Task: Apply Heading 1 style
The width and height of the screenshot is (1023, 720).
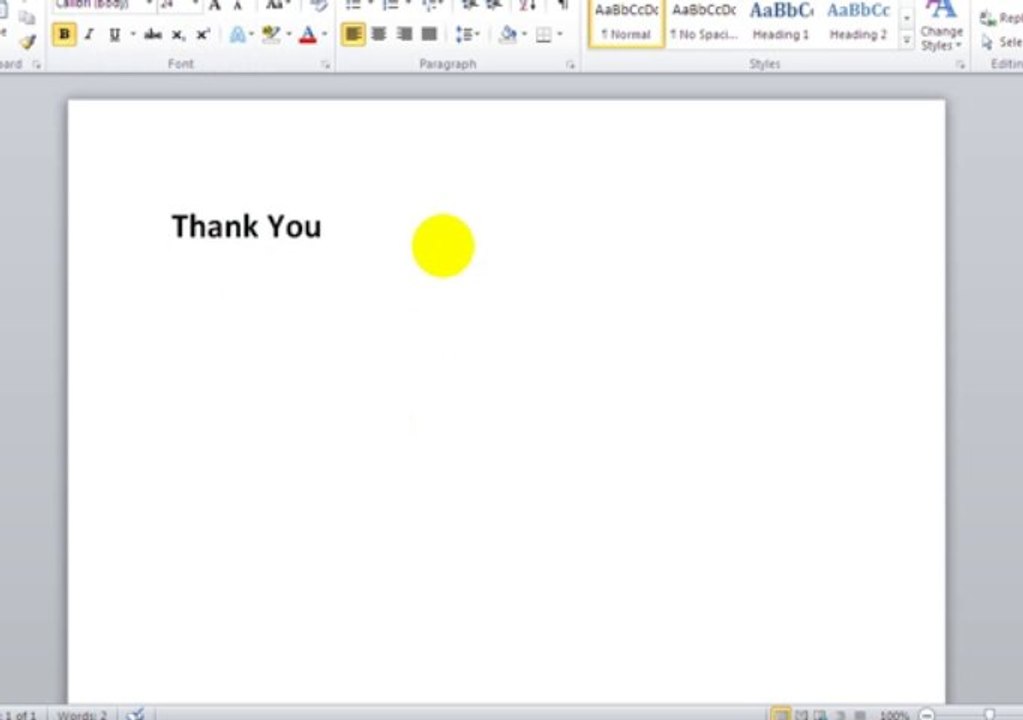Action: coord(781,23)
